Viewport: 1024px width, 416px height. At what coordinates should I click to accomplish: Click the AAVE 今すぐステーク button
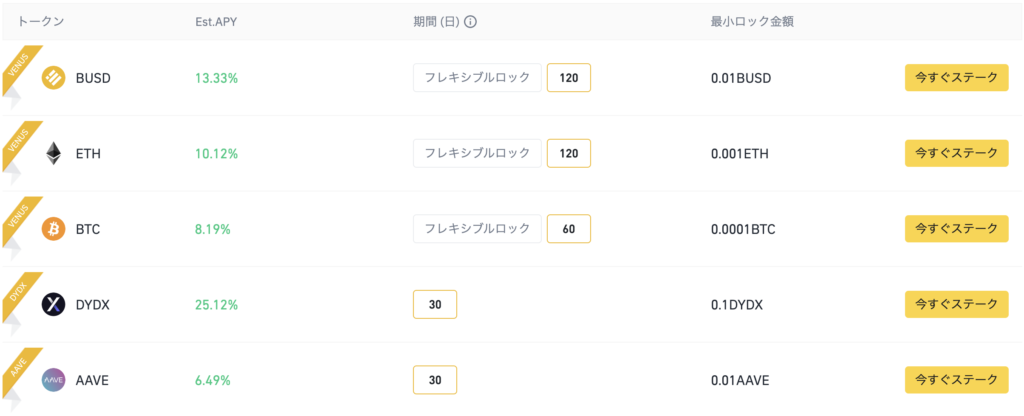(x=957, y=380)
